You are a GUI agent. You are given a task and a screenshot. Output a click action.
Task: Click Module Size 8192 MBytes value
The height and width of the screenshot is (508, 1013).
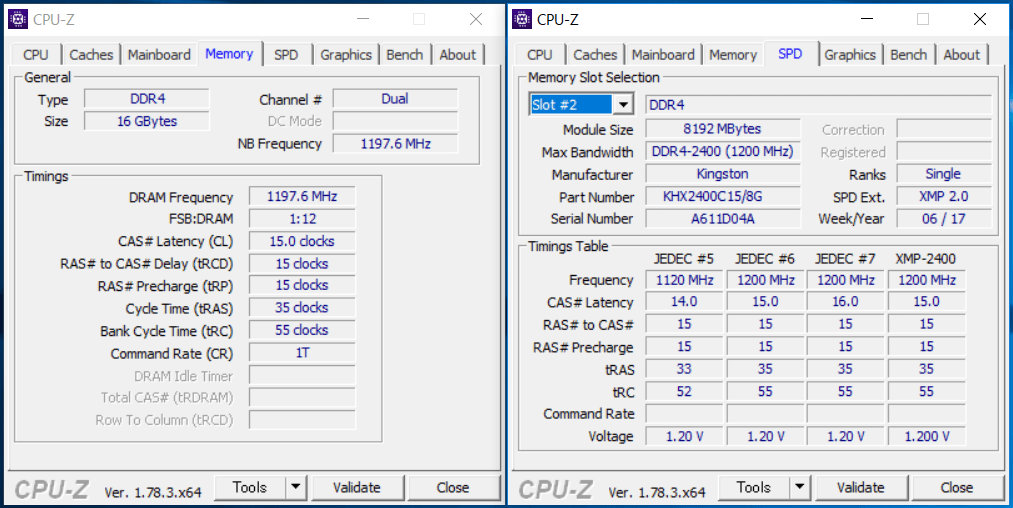(723, 129)
